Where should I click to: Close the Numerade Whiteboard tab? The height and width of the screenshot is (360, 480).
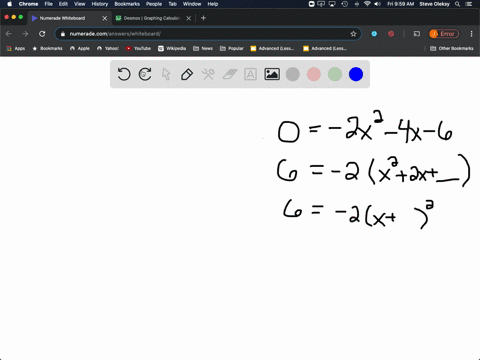105,18
